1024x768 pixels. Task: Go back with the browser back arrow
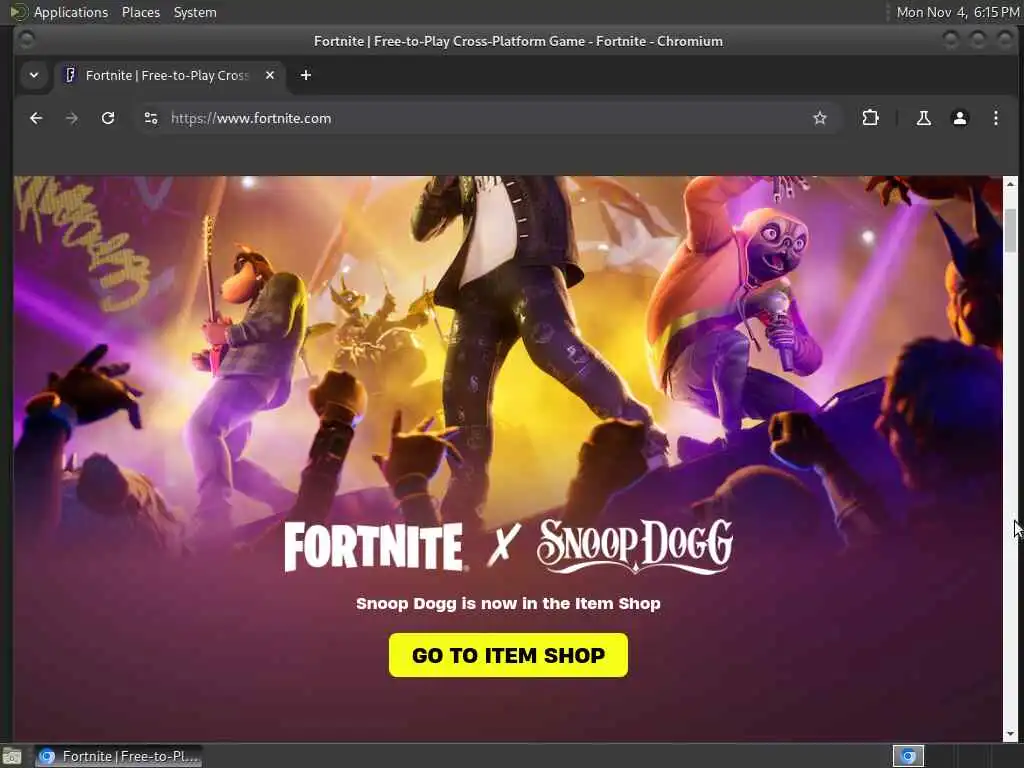36,118
